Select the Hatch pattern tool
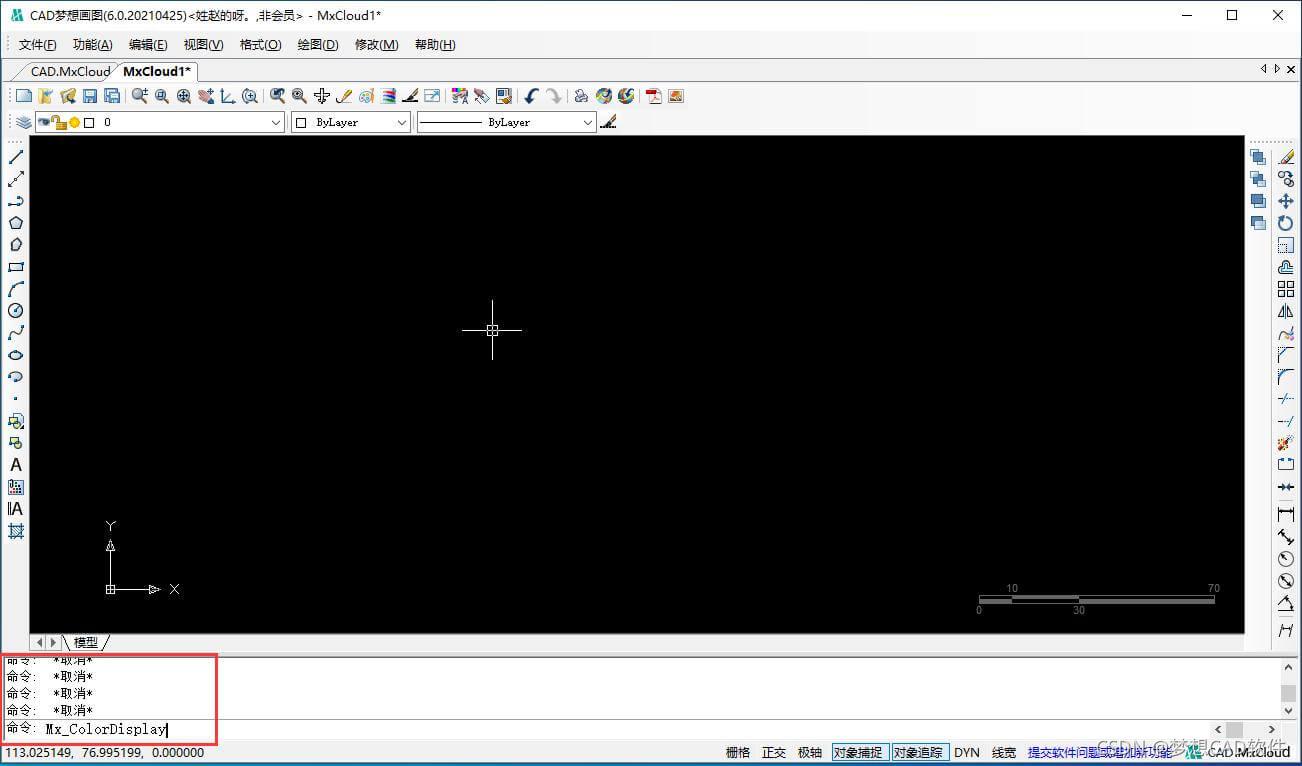 pos(15,531)
